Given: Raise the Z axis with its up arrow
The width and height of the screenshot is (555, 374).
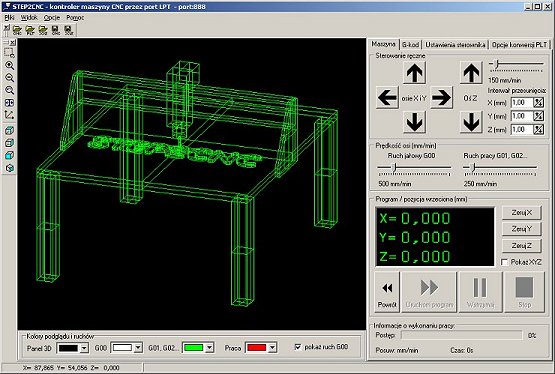Looking at the screenshot, I should click(471, 73).
